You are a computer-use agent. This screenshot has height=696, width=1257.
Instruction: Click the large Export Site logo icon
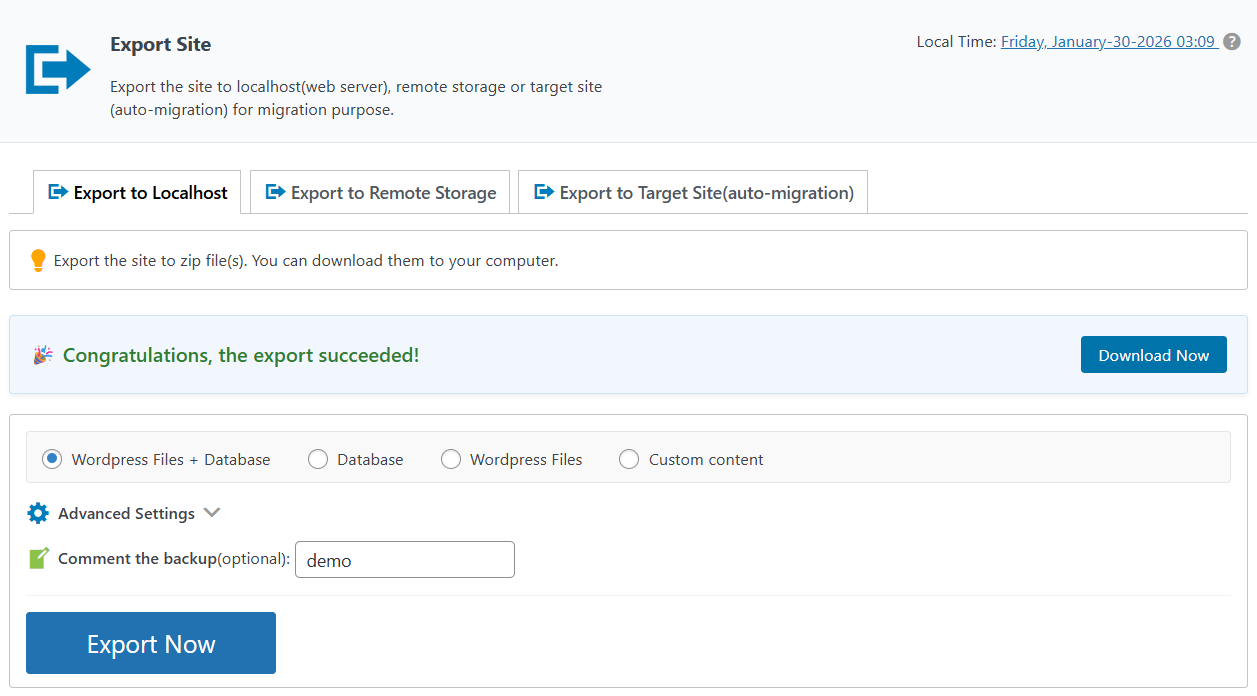tap(58, 69)
